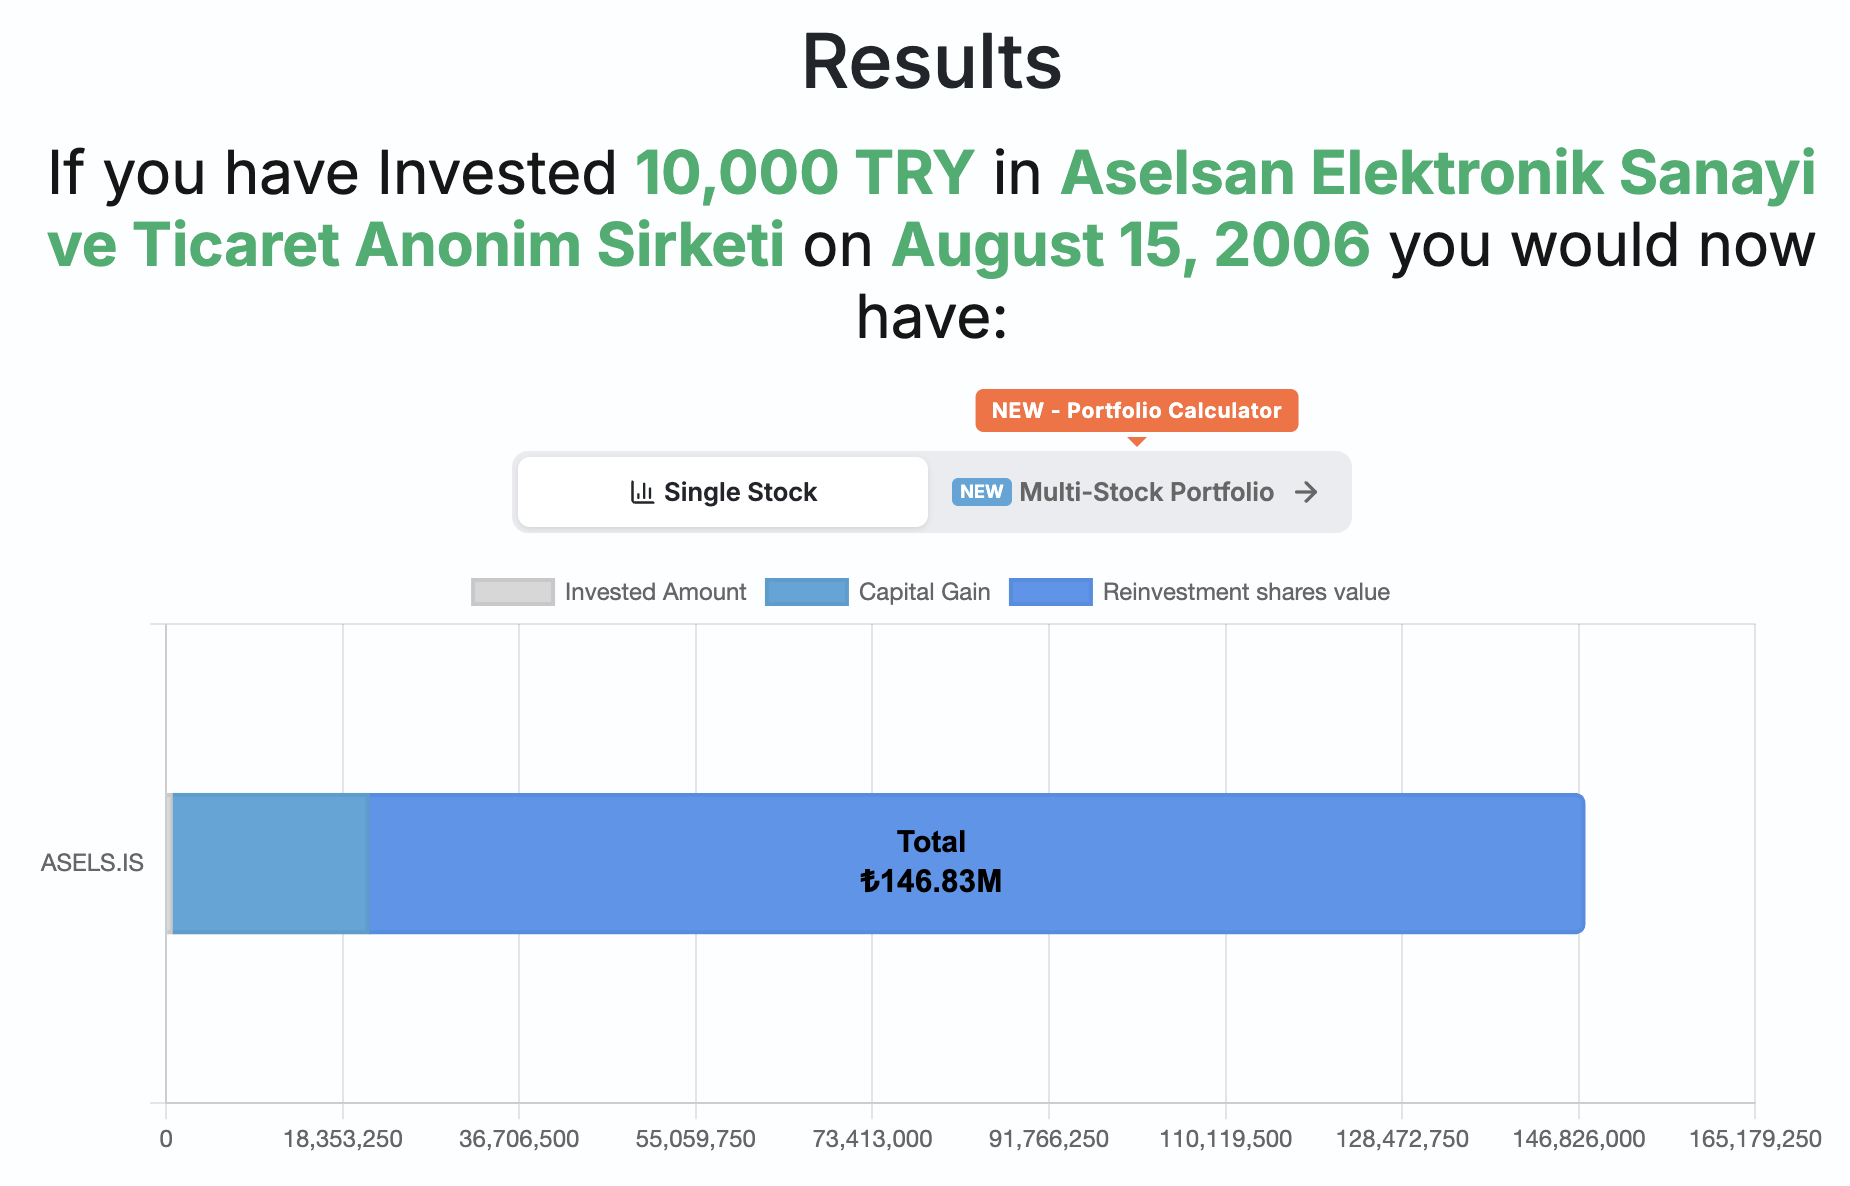The height and width of the screenshot is (1186, 1850).
Task: Toggle the Invested Amount legend swatch
Action: (513, 592)
